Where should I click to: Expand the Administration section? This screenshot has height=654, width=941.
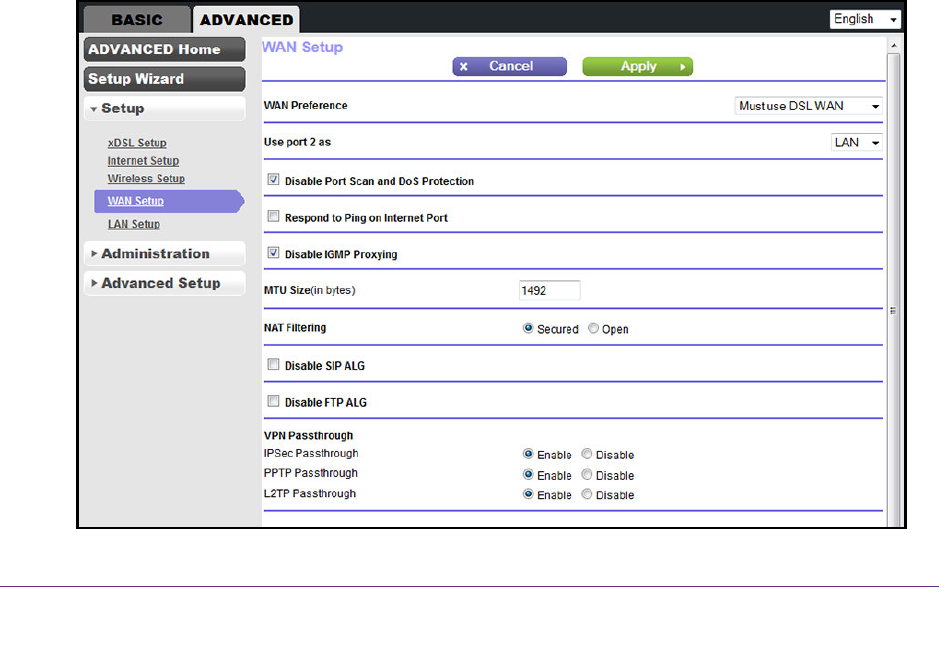pyautogui.click(x=164, y=254)
